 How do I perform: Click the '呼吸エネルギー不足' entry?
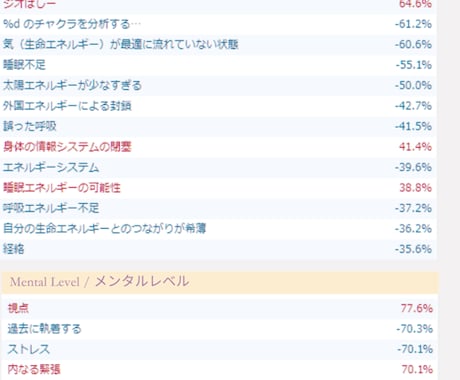point(51,208)
